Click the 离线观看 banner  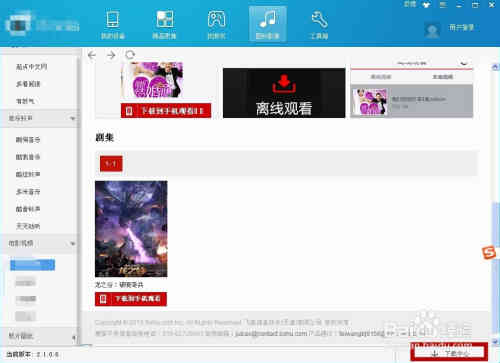[284, 93]
